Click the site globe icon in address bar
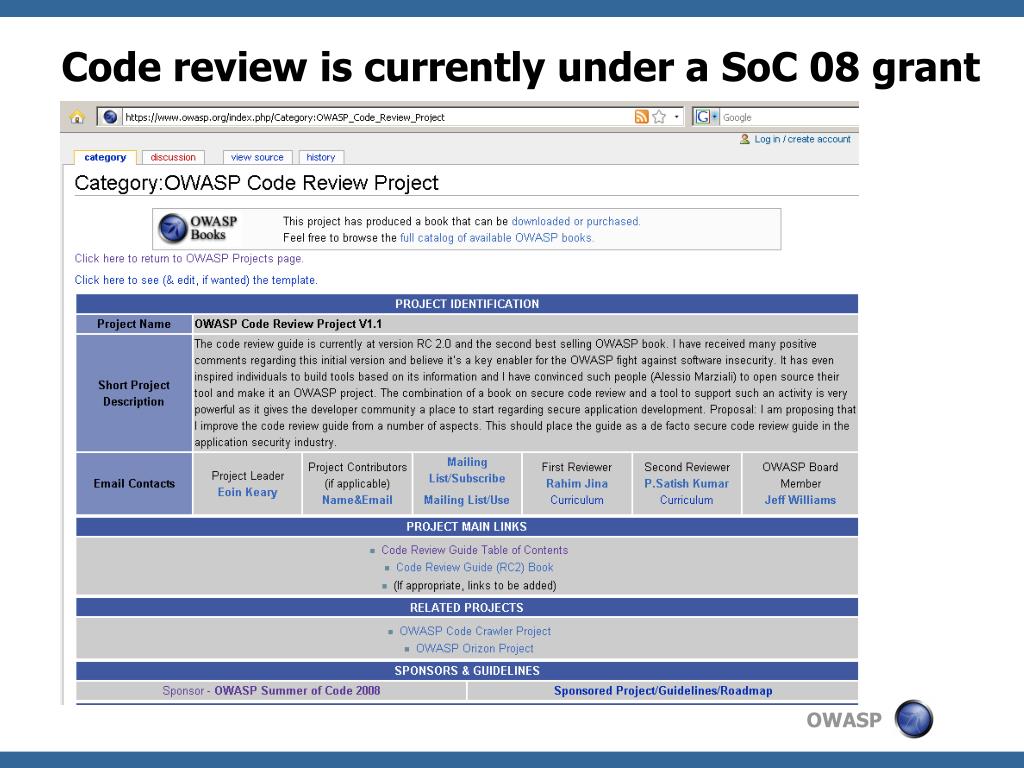 (x=110, y=117)
